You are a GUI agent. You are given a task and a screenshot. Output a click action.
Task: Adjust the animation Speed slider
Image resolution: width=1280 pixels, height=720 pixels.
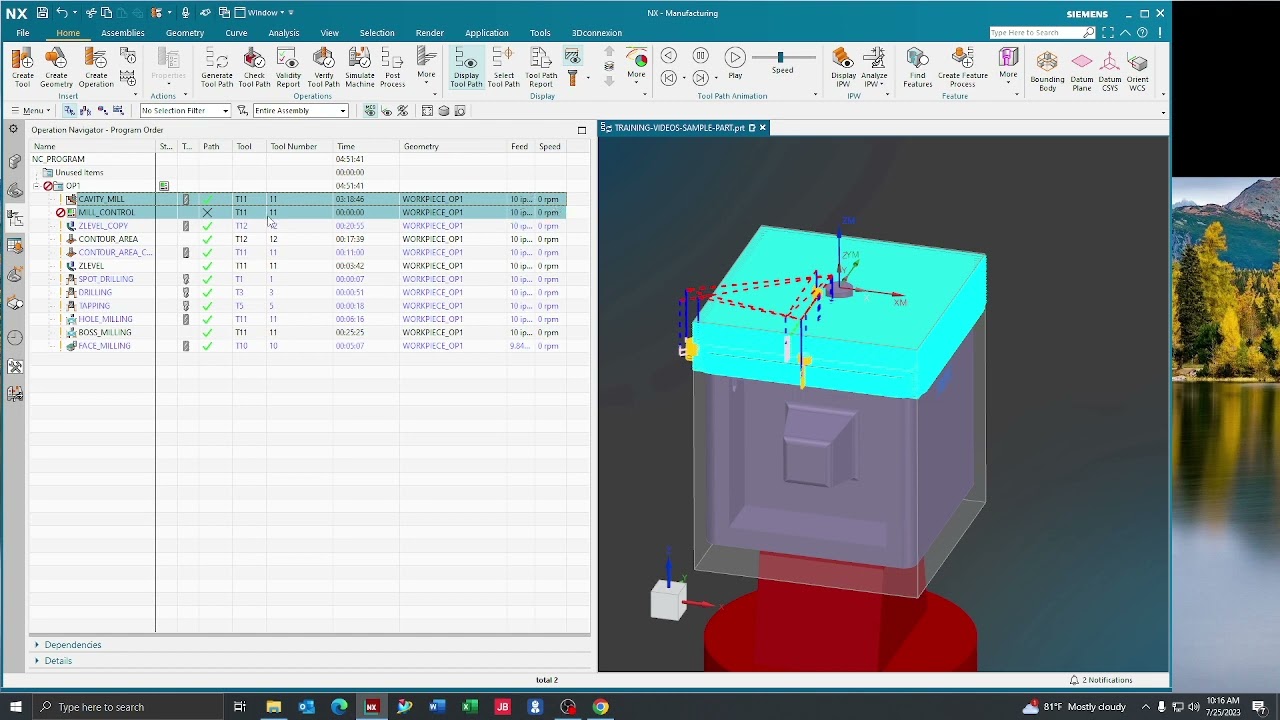pyautogui.click(x=782, y=58)
